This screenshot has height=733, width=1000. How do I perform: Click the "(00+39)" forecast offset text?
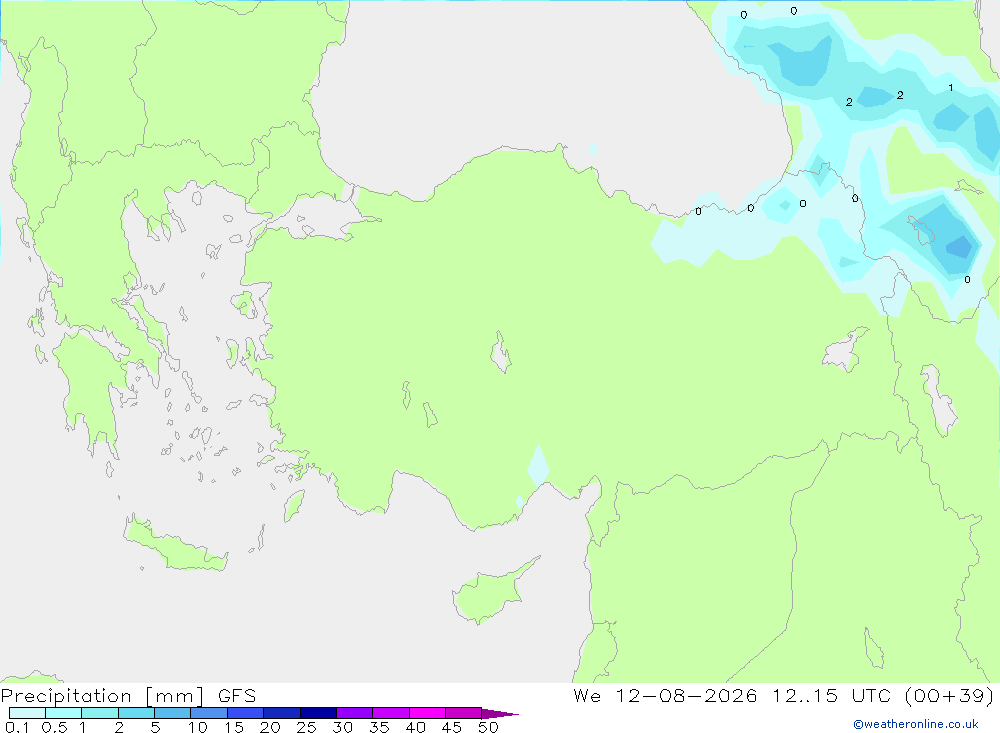(x=949, y=695)
